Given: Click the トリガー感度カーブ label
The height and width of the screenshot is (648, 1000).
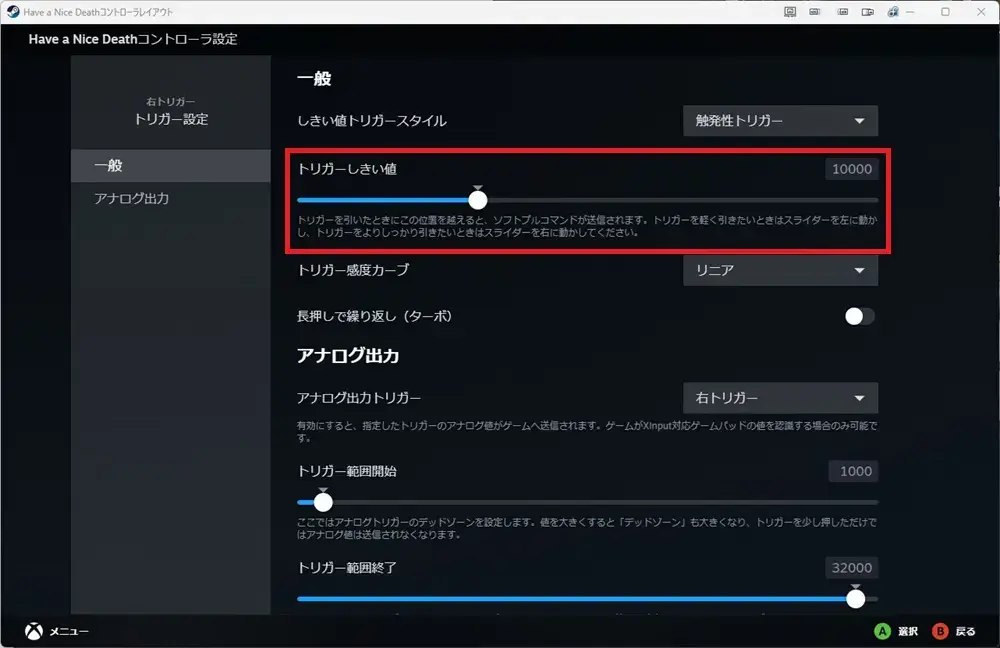Looking at the screenshot, I should pyautogui.click(x=353, y=270).
